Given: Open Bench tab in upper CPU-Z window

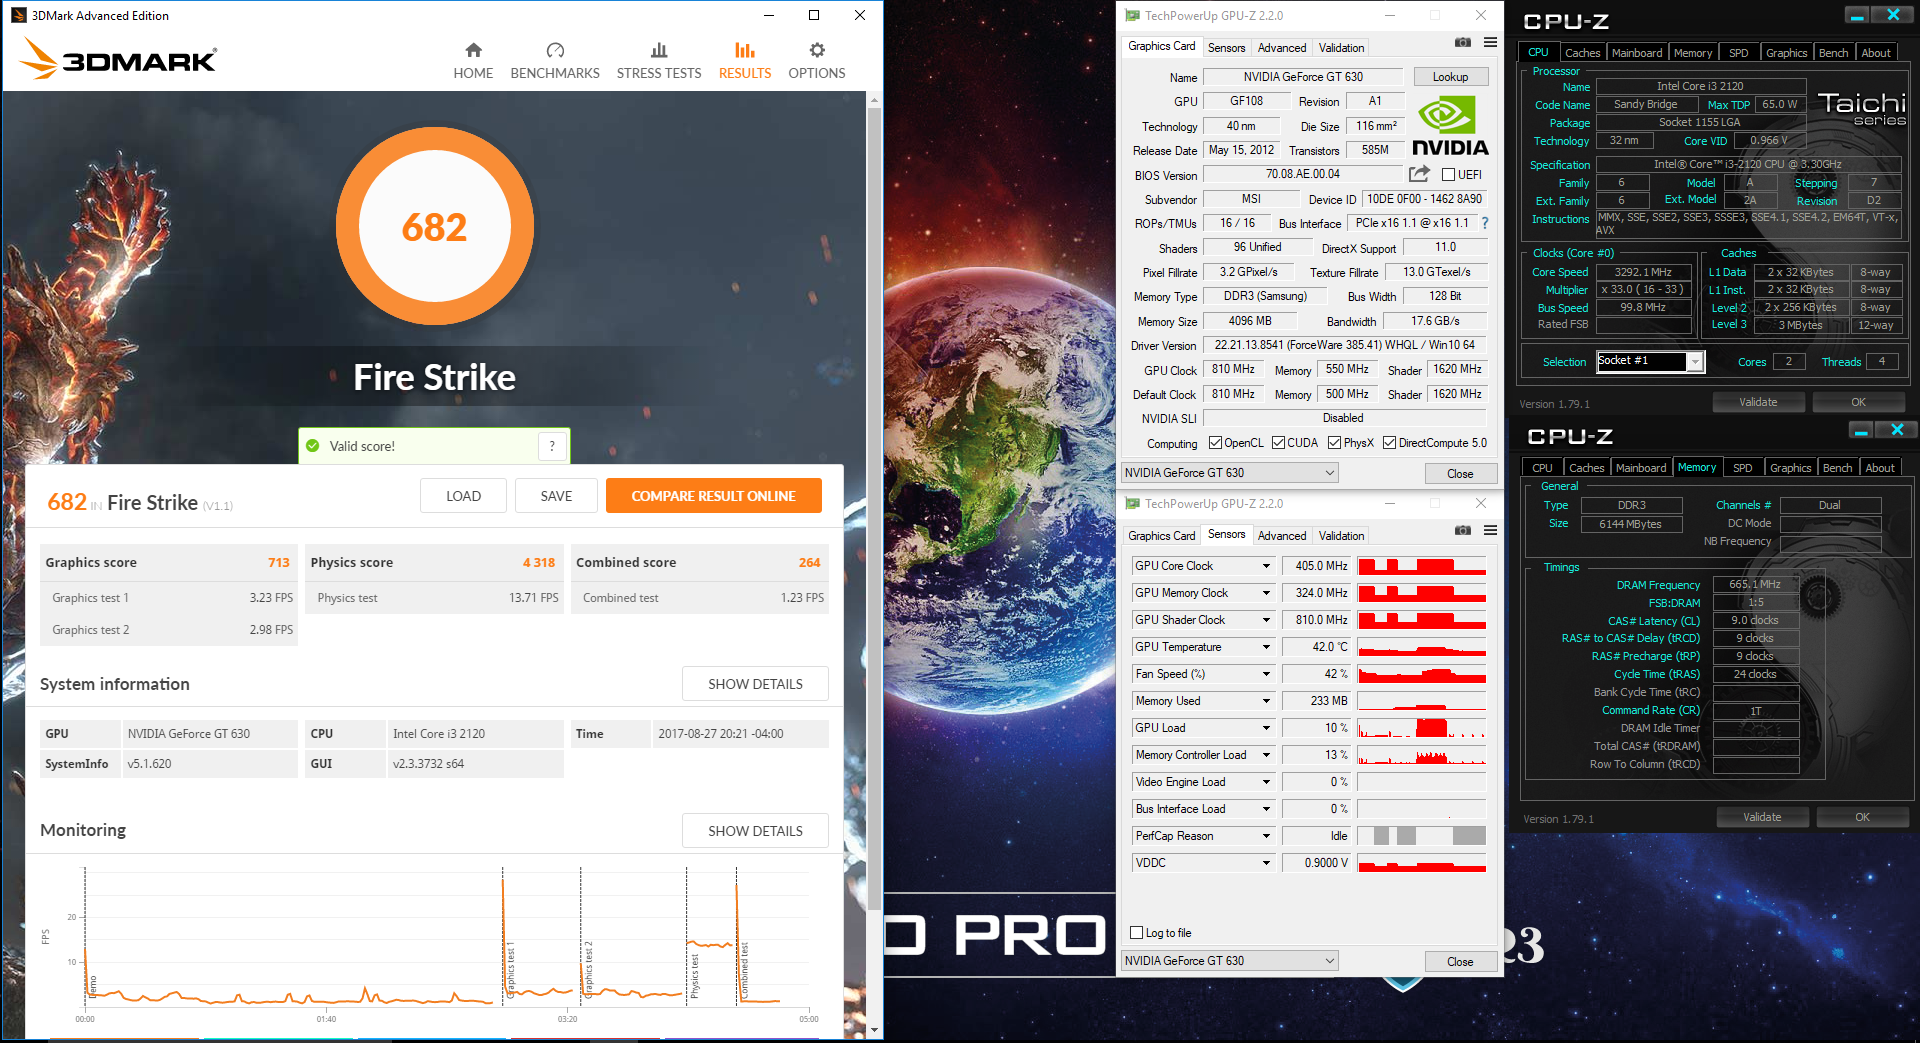Looking at the screenshot, I should 1833,53.
